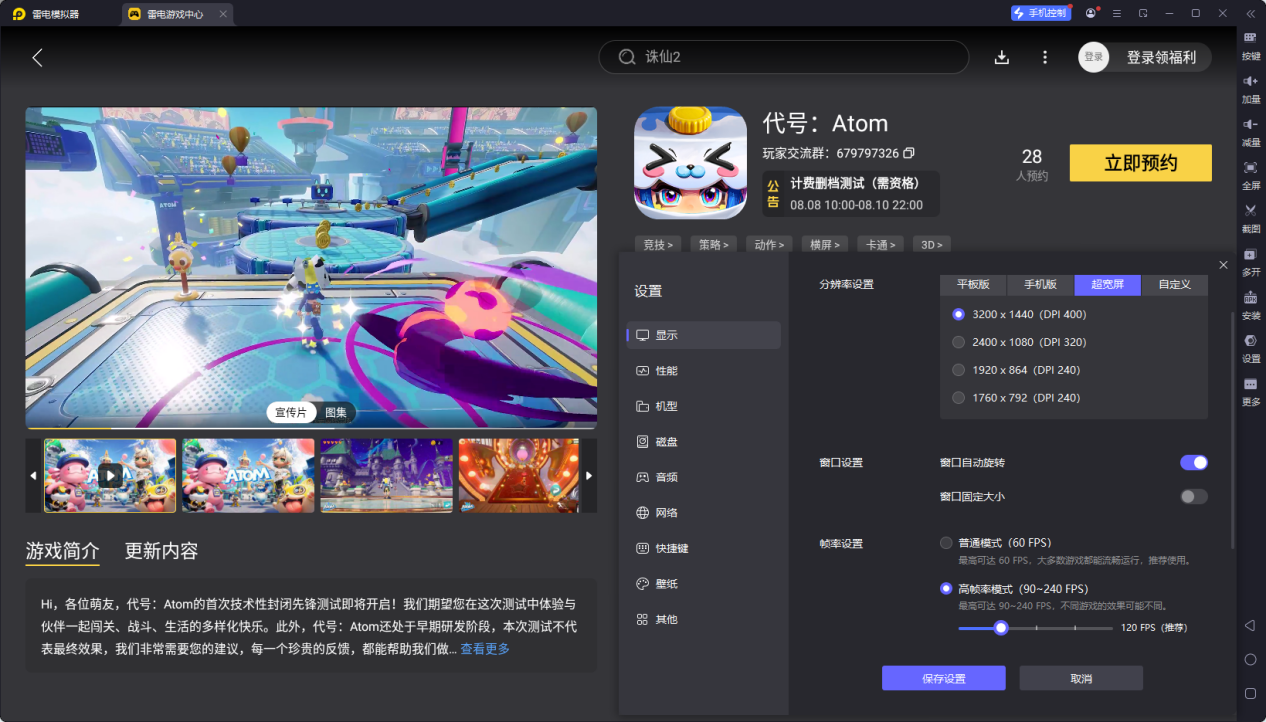Click the round 登录 avatar icon
The width and height of the screenshot is (1266, 722).
click(x=1094, y=57)
